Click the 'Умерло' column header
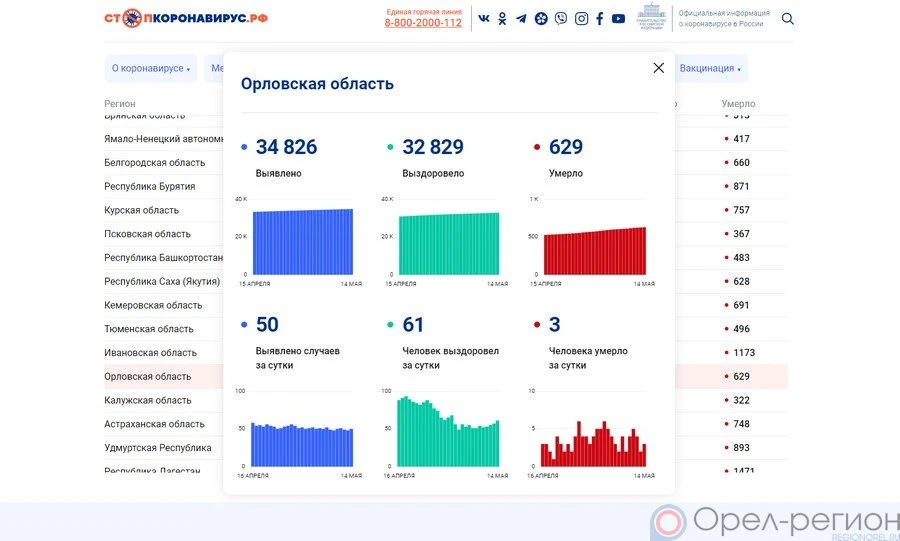 [x=738, y=104]
